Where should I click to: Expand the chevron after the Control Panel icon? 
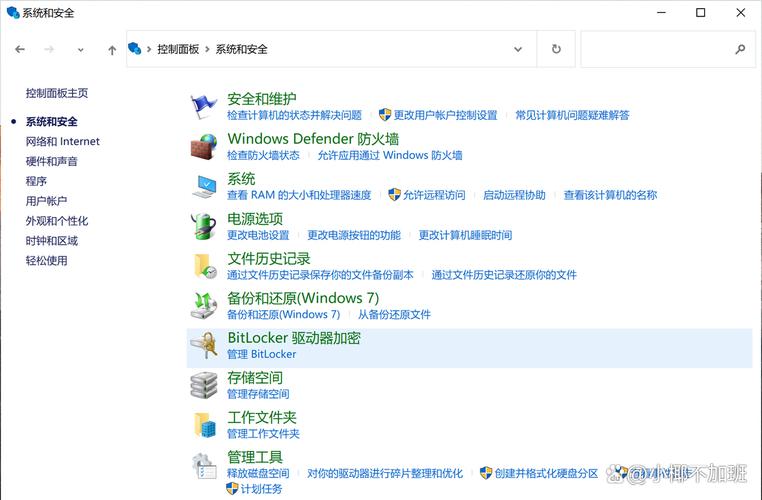point(149,49)
